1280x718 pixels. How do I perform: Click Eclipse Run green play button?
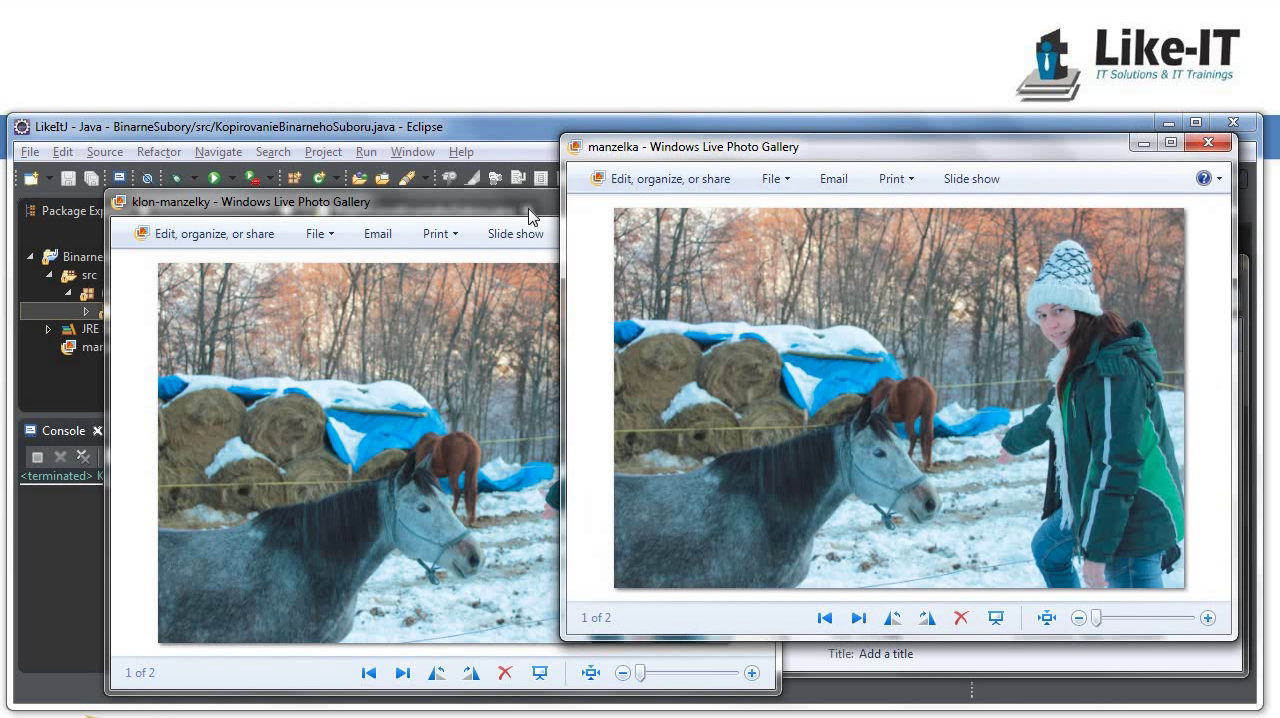click(213, 178)
